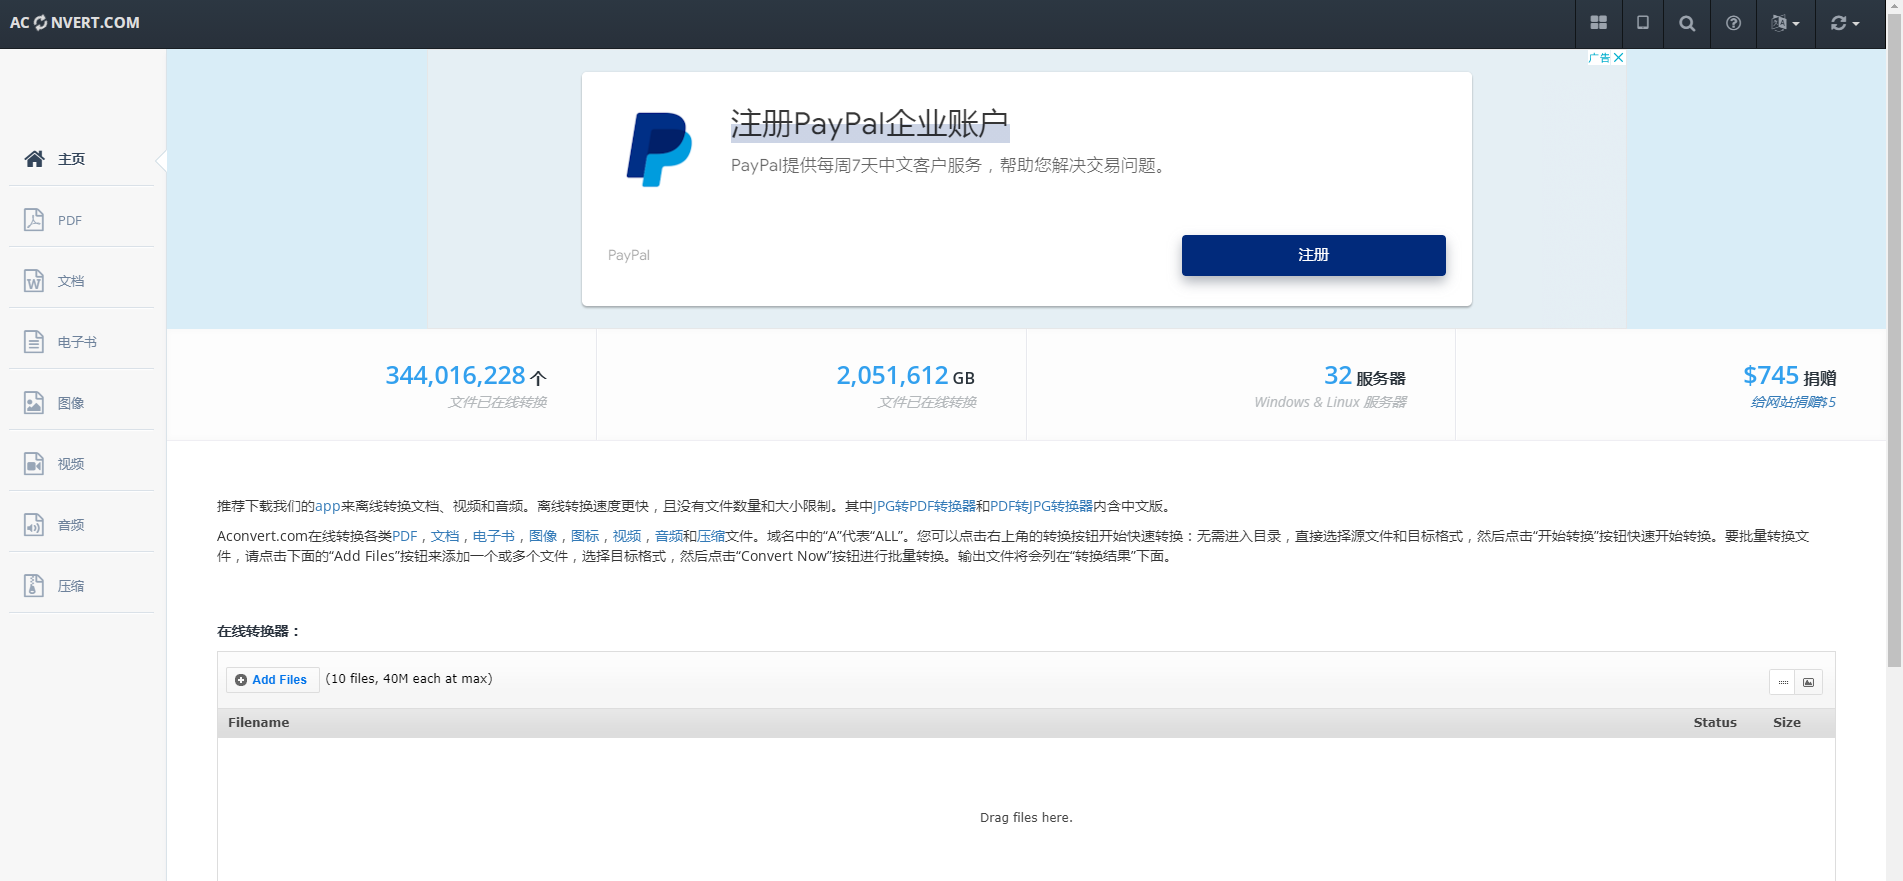Click the help question mark icon

(1733, 23)
